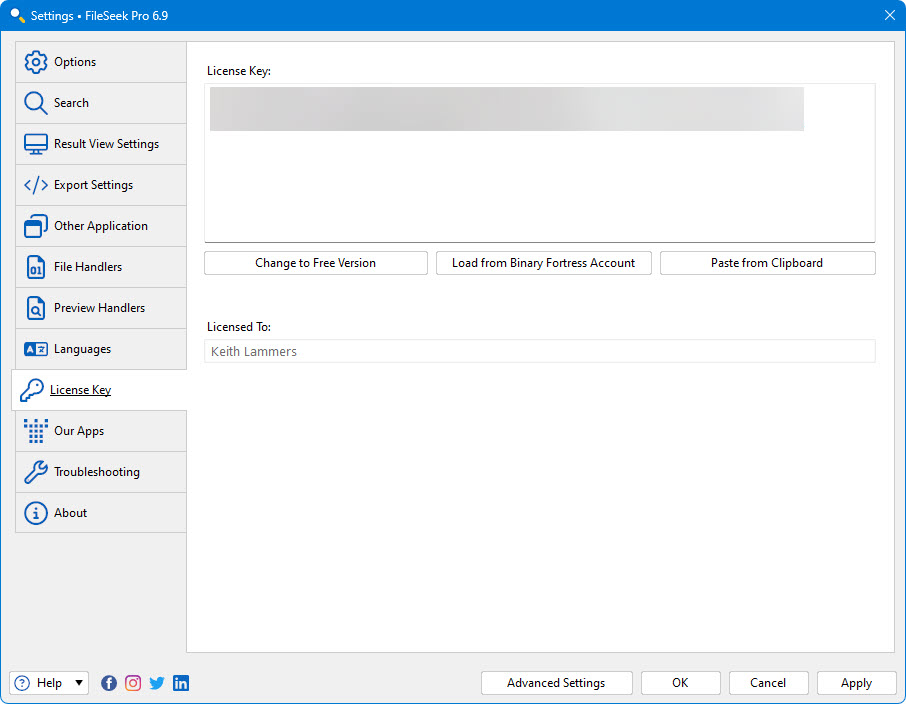Open the LinkedIn icon link
Viewport: 906px width, 704px height.
181,683
